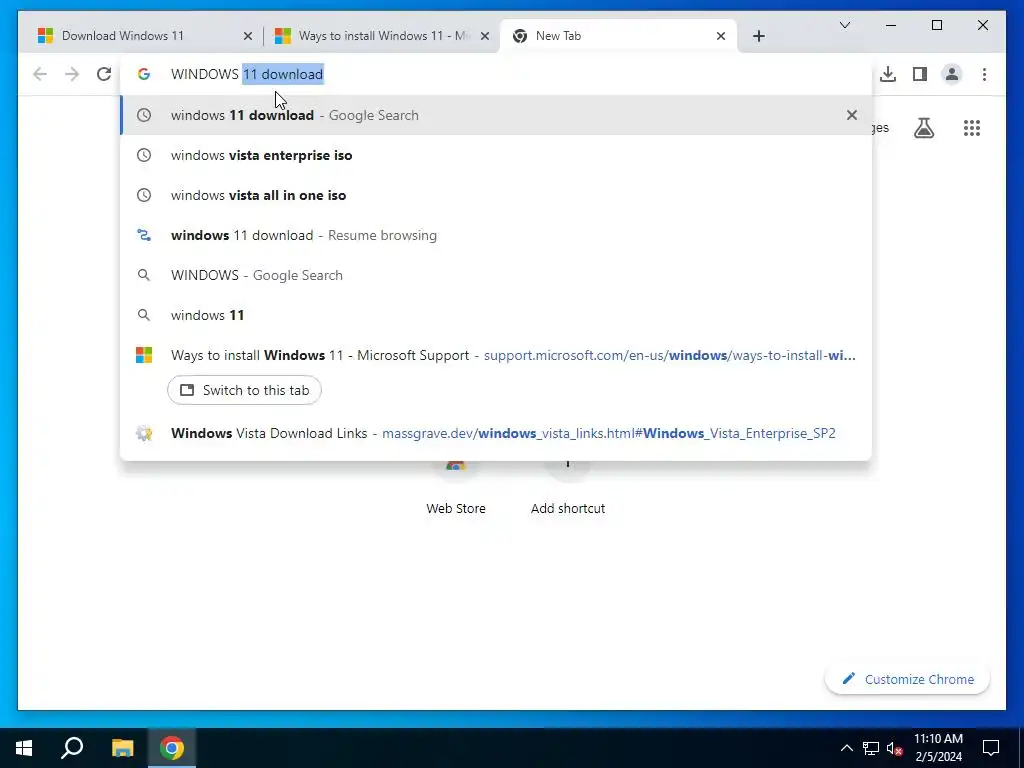Show hidden system tray icons
This screenshot has height=768, width=1024.
coord(846,748)
